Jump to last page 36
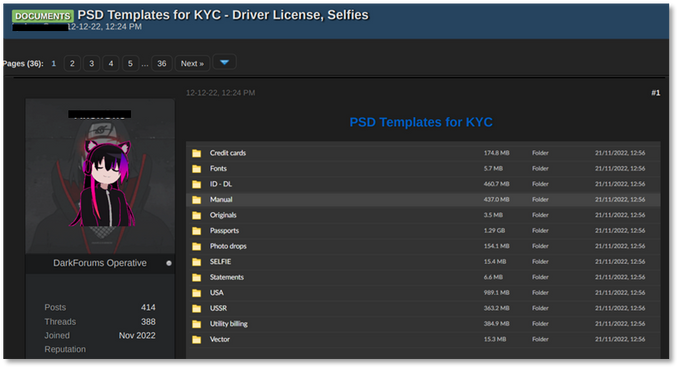Viewport: 680px width, 370px height. [162, 64]
